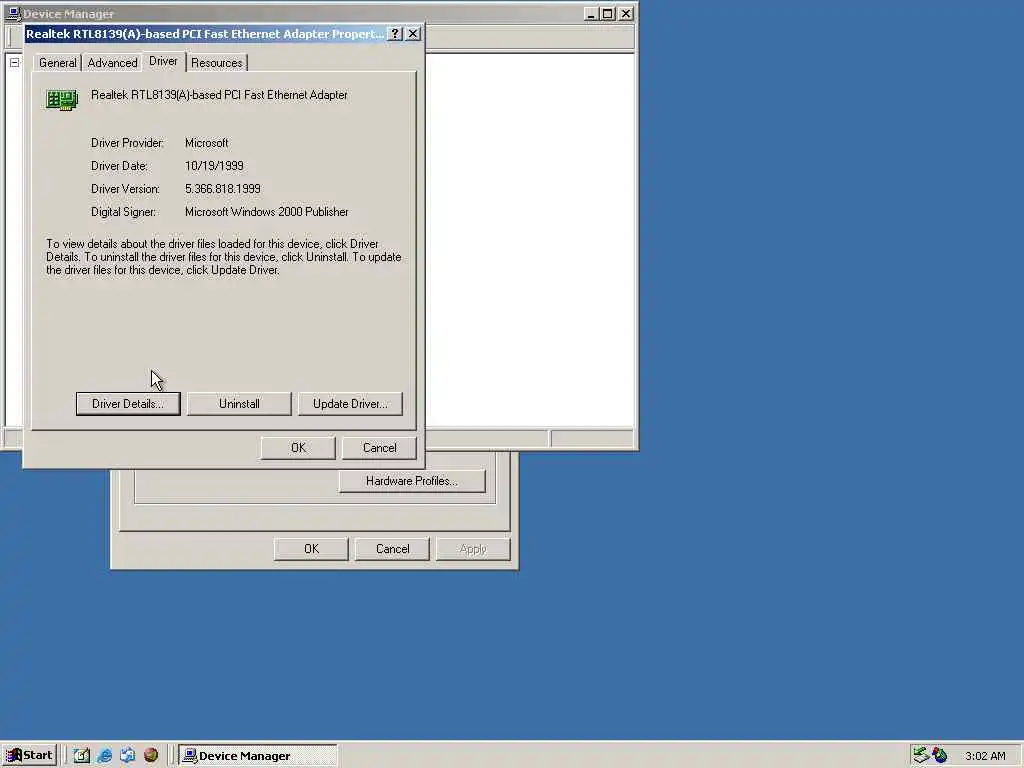The image size is (1024, 768).
Task: Click the Driver Details button
Action: coord(128,404)
